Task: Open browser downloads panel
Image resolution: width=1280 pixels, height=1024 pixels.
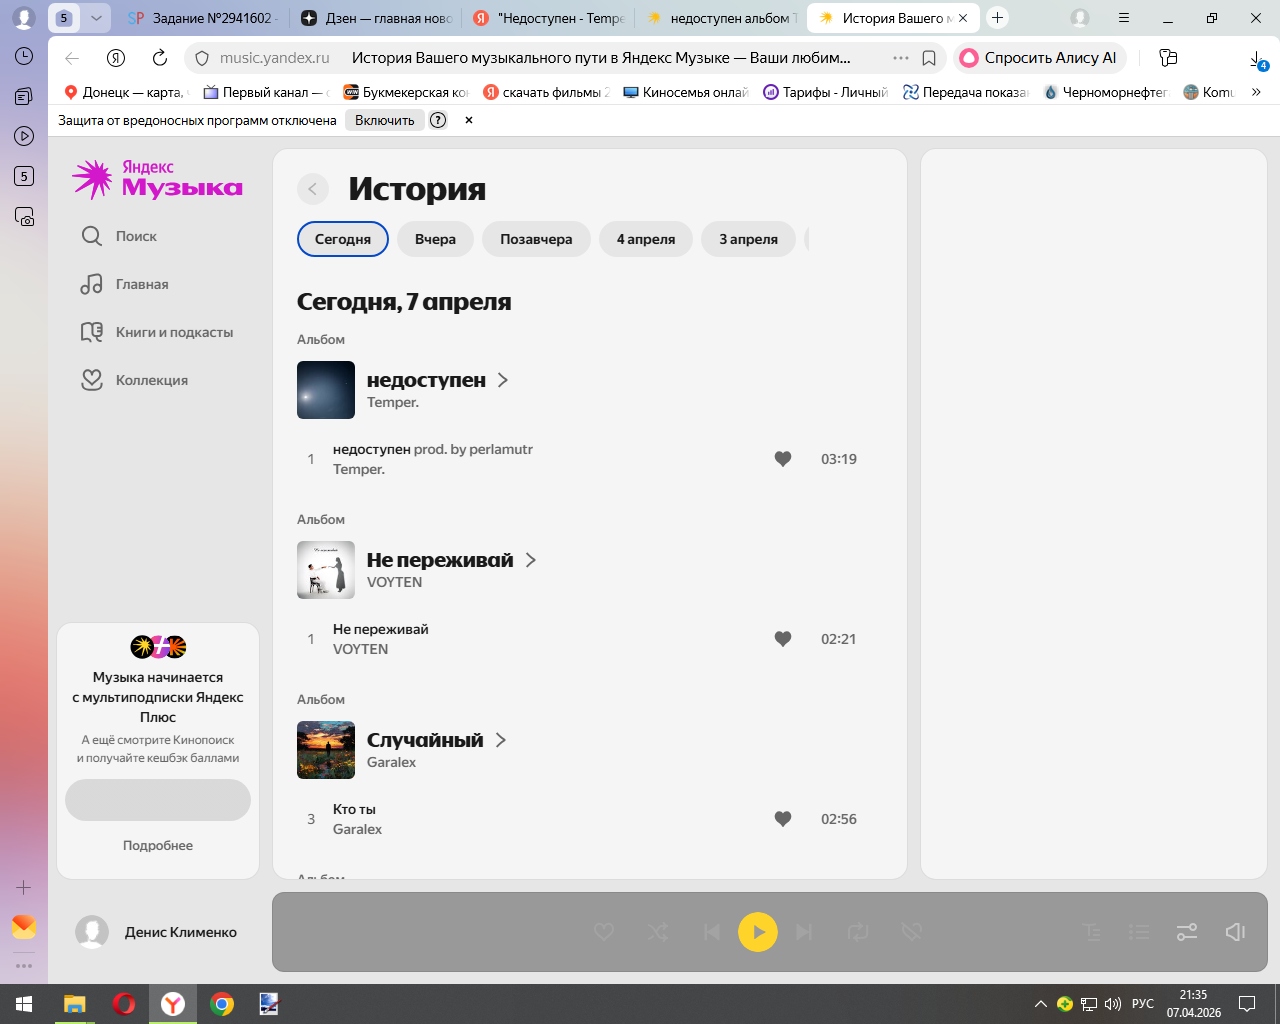Action: click(1258, 60)
